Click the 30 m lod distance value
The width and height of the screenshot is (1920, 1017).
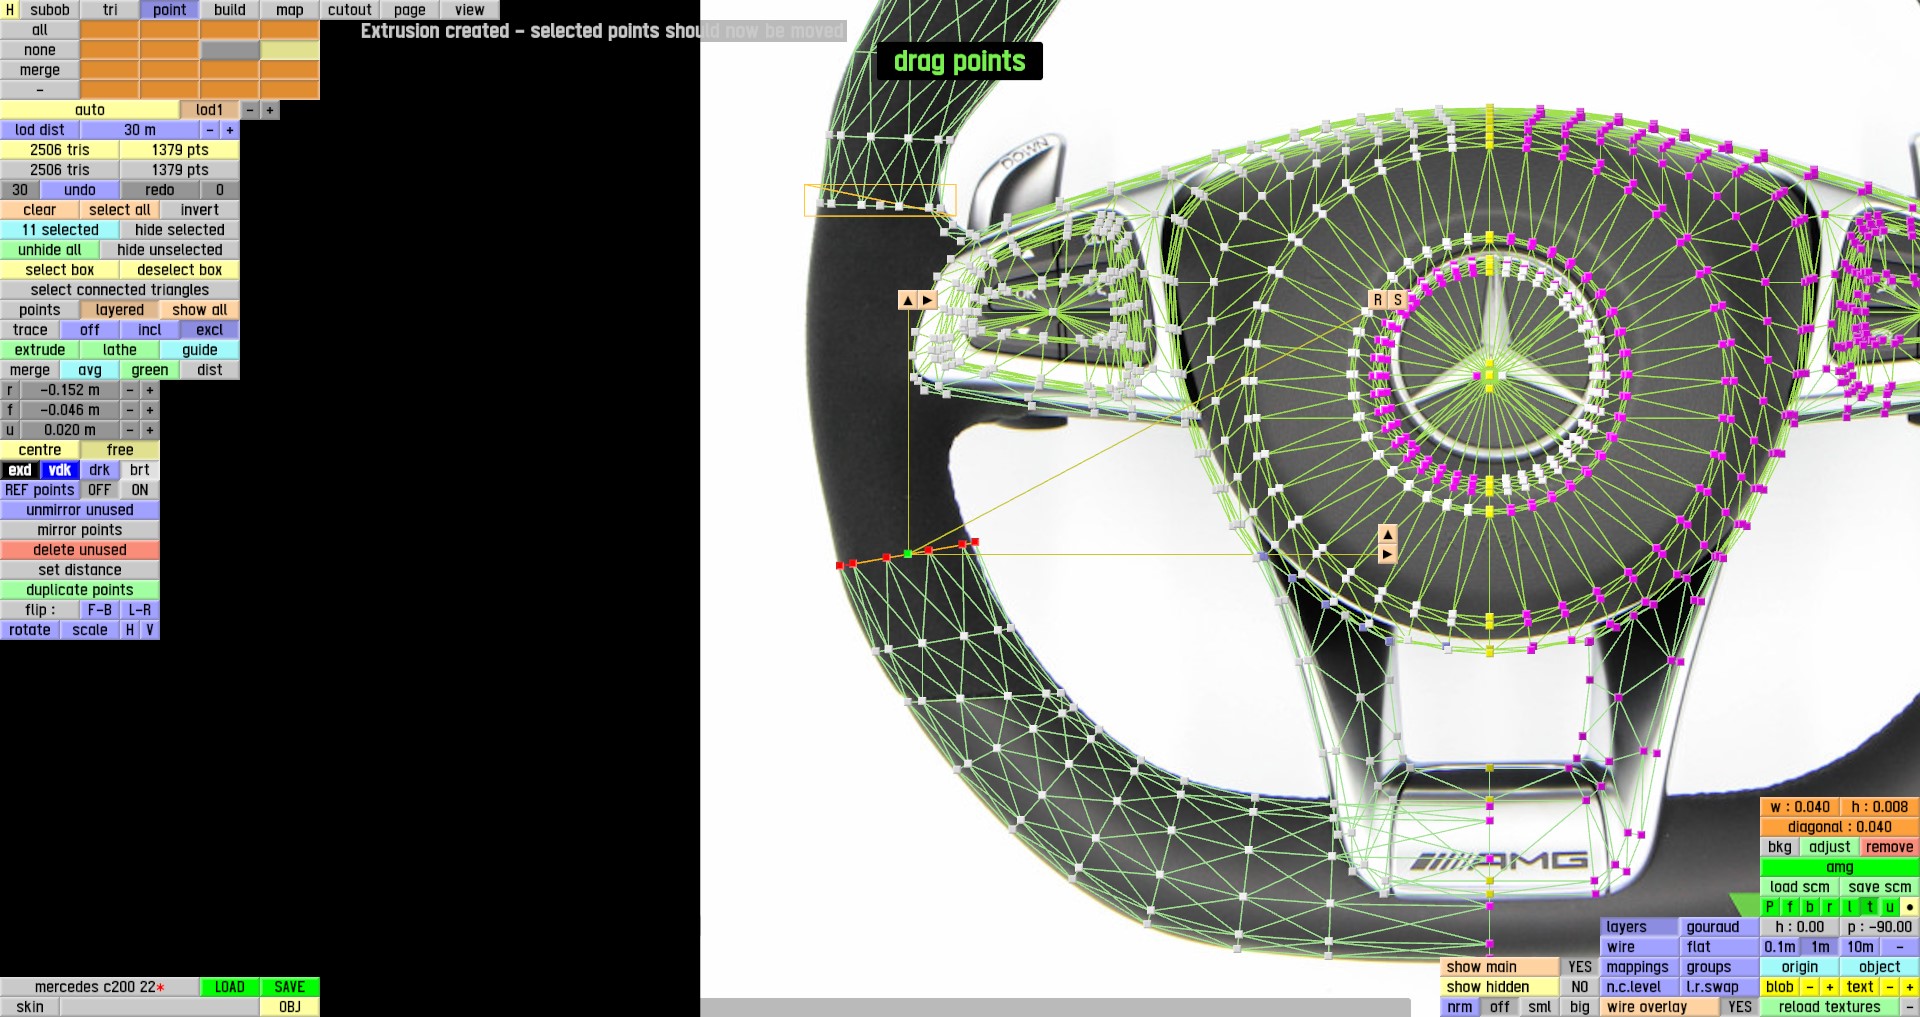pos(140,130)
